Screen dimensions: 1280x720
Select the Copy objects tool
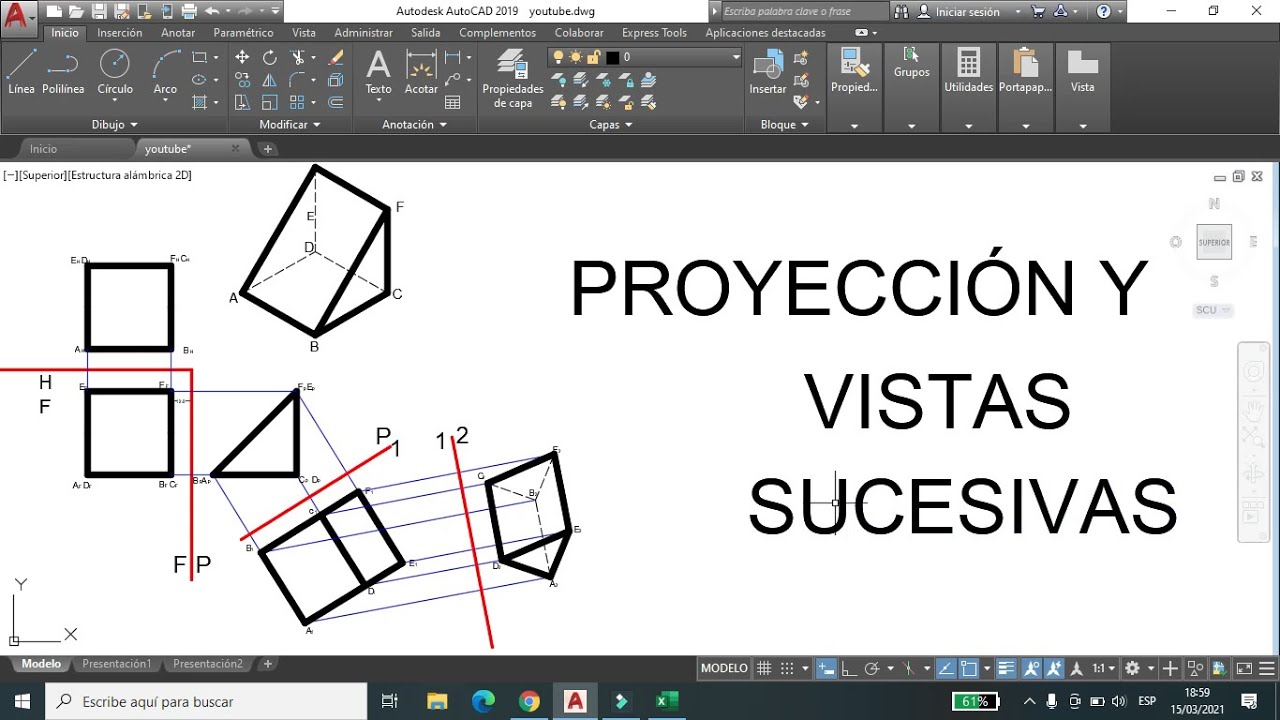point(242,80)
